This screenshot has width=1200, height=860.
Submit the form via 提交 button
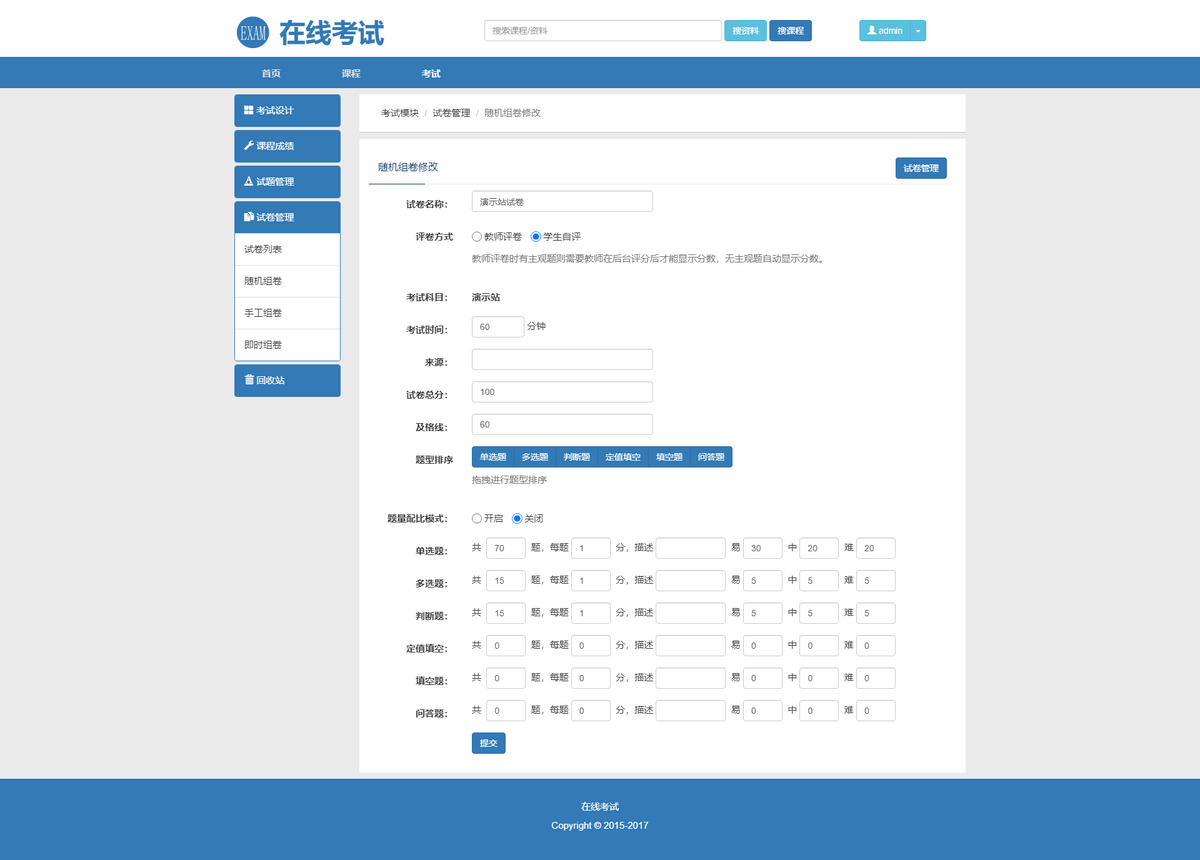coord(488,743)
